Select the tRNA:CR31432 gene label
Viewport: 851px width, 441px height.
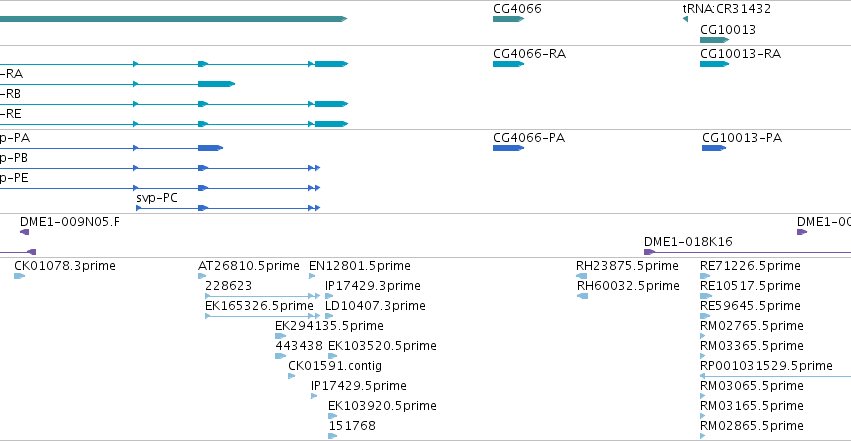click(726, 9)
